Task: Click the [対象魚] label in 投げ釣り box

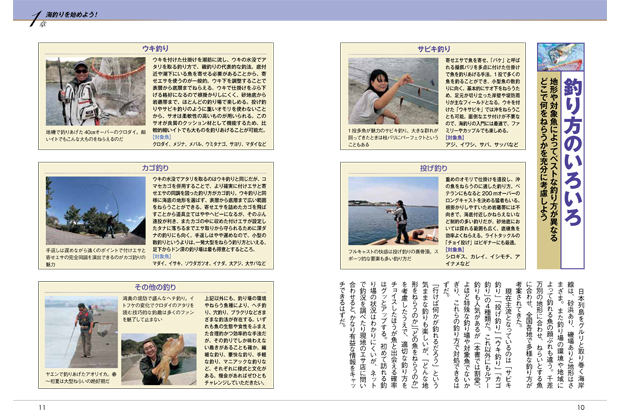Action: point(455,250)
